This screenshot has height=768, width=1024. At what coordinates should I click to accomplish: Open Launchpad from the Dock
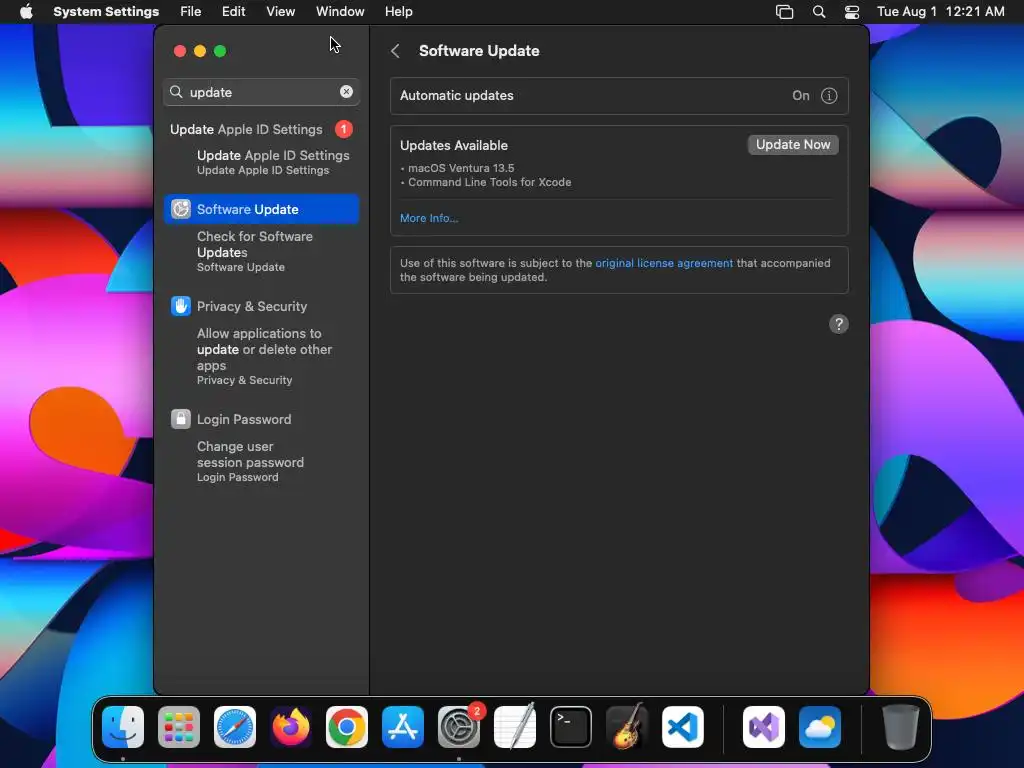click(179, 727)
